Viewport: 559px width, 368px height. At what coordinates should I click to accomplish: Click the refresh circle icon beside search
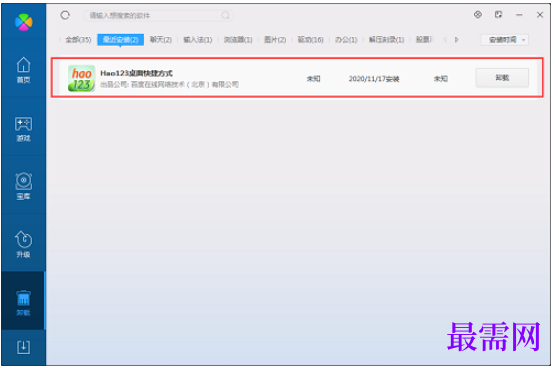point(65,15)
